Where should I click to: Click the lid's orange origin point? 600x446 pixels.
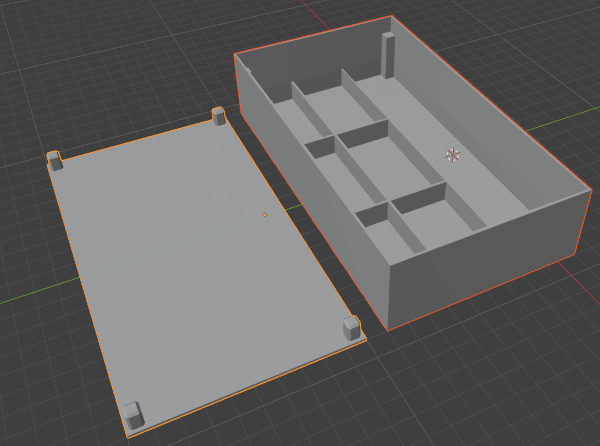click(x=265, y=215)
